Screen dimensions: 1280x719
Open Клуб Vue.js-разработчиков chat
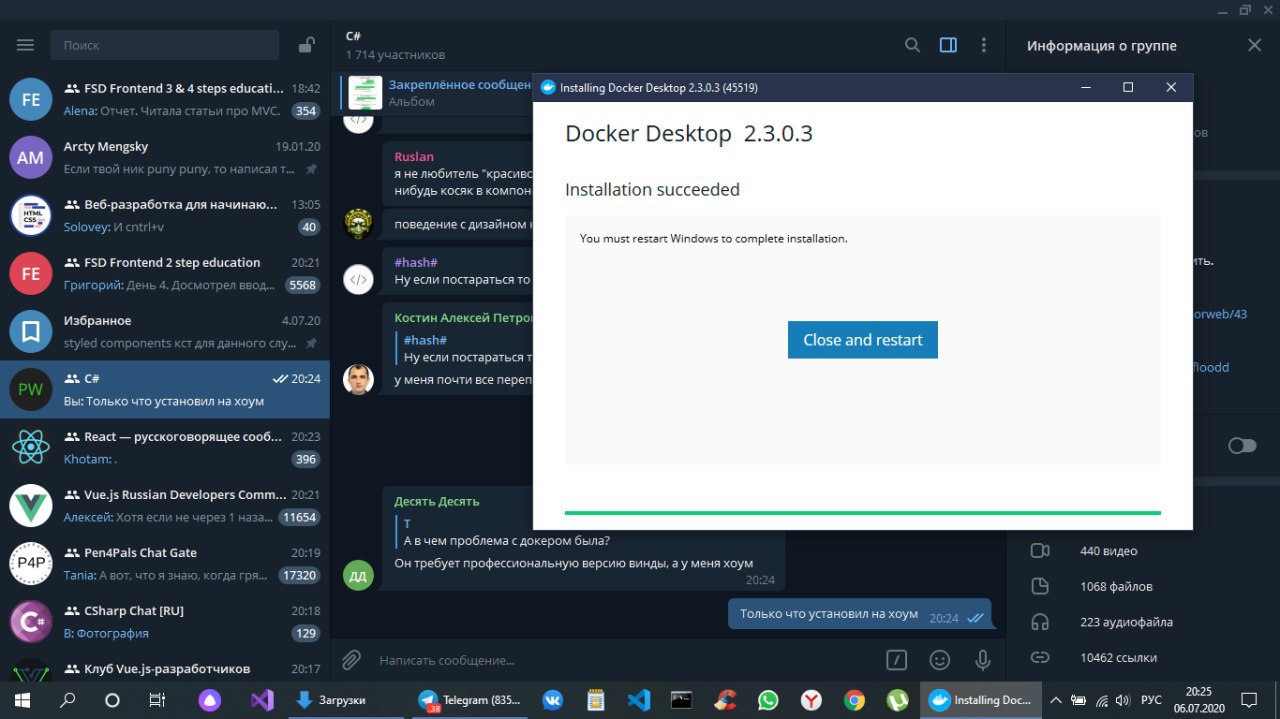(165, 666)
